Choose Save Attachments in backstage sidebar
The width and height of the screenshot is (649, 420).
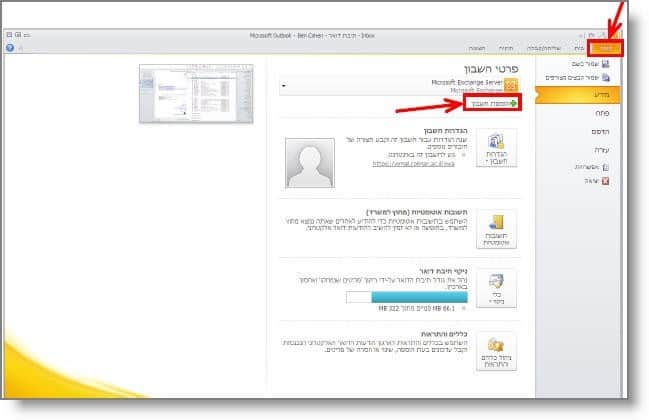coord(577,77)
